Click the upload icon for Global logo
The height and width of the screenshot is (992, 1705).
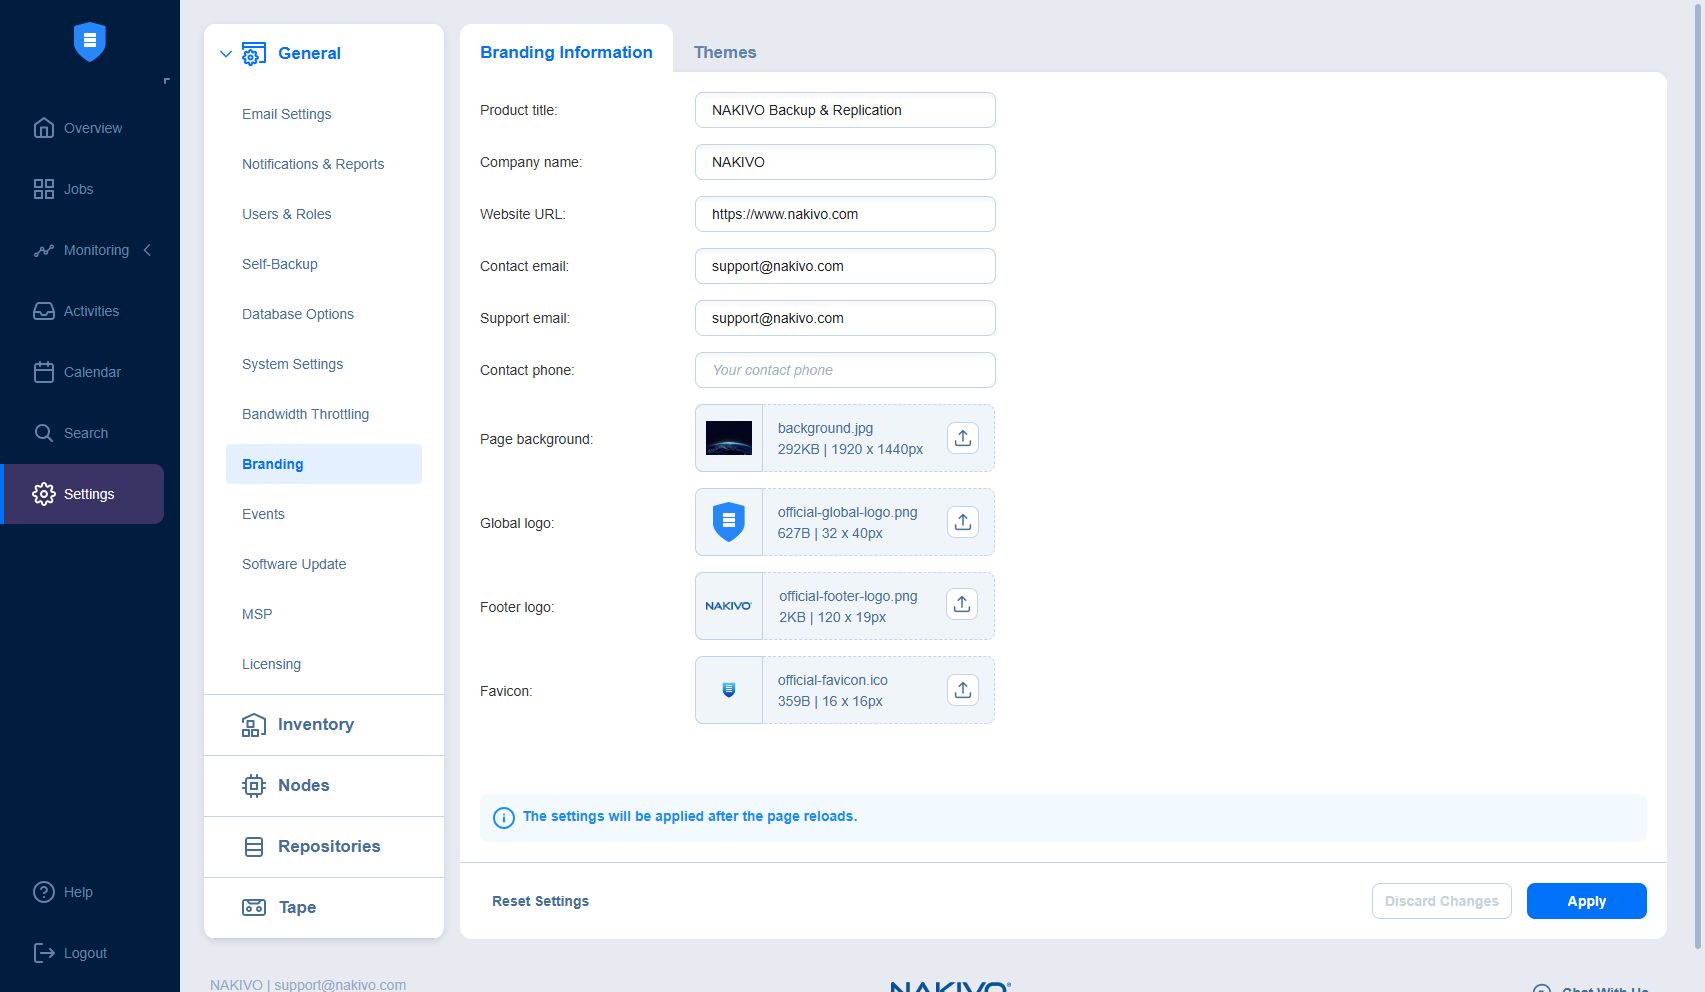point(962,522)
